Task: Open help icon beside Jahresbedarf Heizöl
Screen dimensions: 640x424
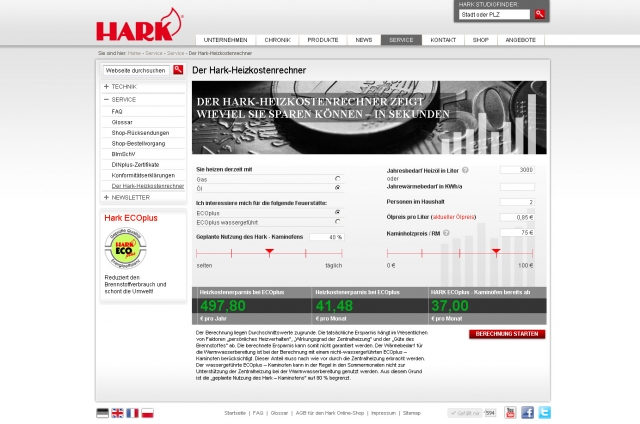Action: click(465, 170)
